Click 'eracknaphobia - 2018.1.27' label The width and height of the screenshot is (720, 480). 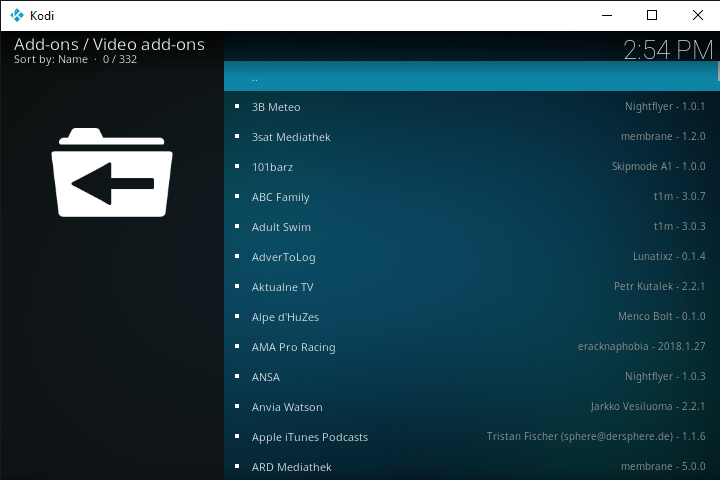tap(641, 346)
